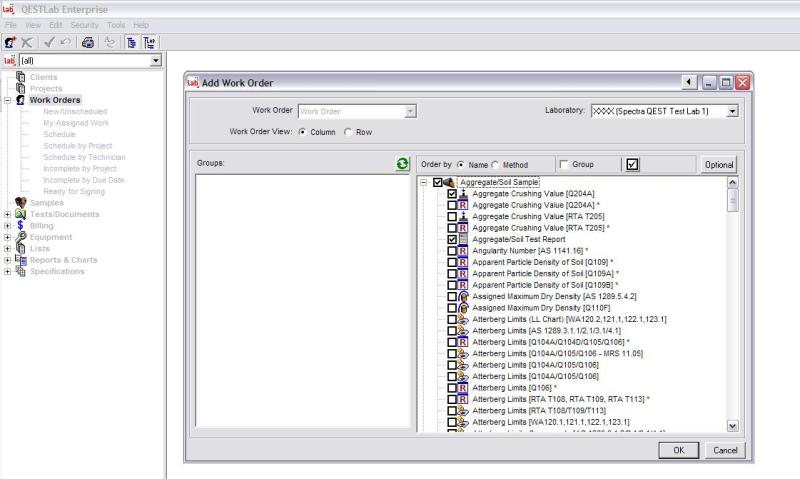Click the green refresh icon beside Groups
Screen dimensions: 800x479
pyautogui.click(x=402, y=164)
